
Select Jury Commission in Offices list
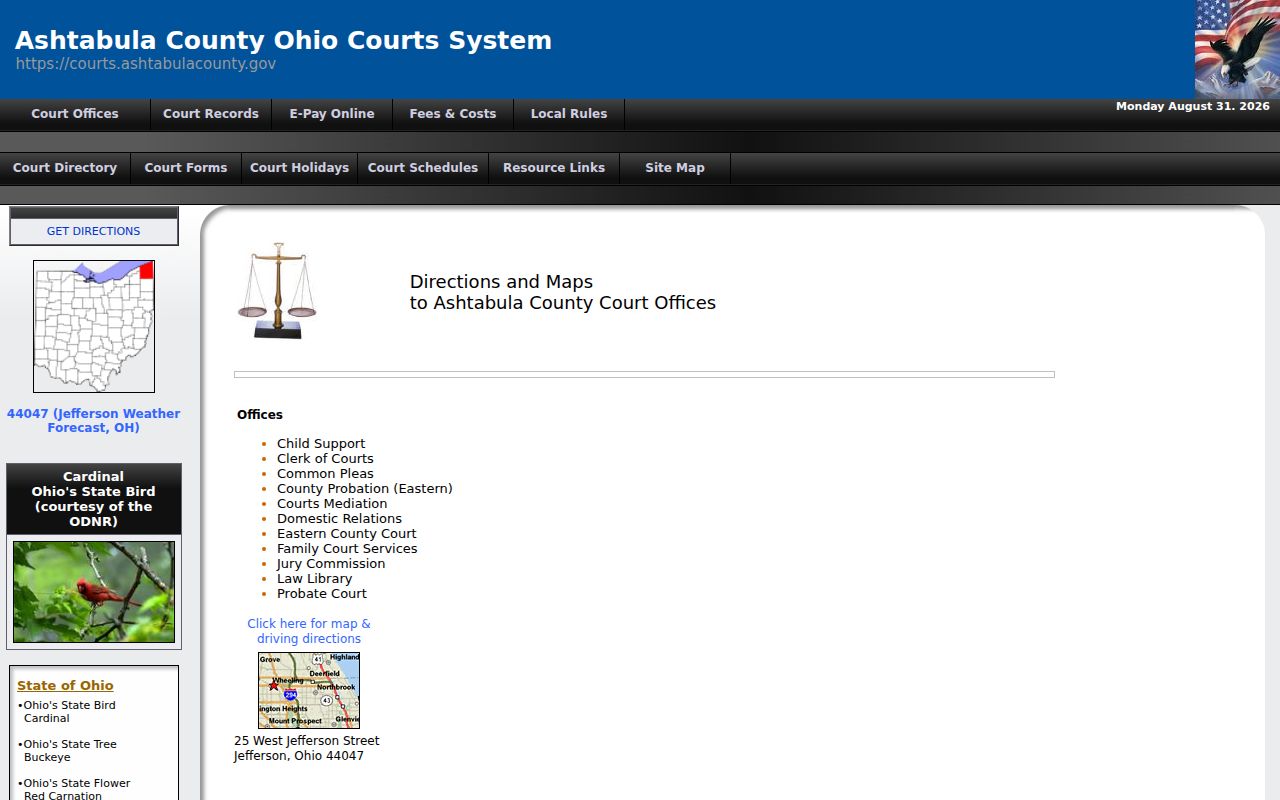pyautogui.click(x=331, y=564)
